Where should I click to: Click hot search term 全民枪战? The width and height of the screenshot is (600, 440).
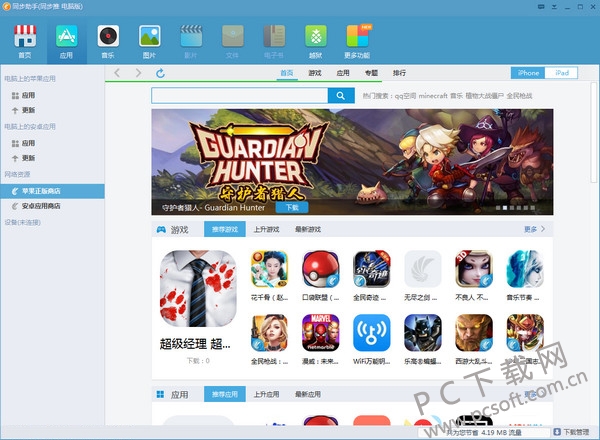tap(519, 96)
